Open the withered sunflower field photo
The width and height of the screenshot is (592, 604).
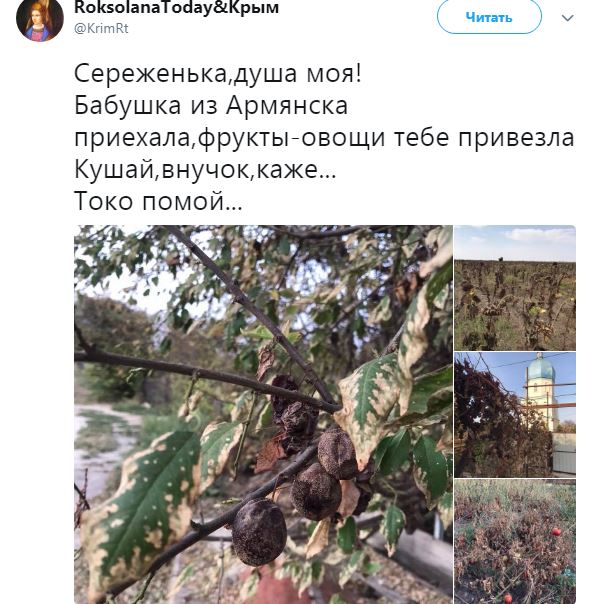click(515, 288)
